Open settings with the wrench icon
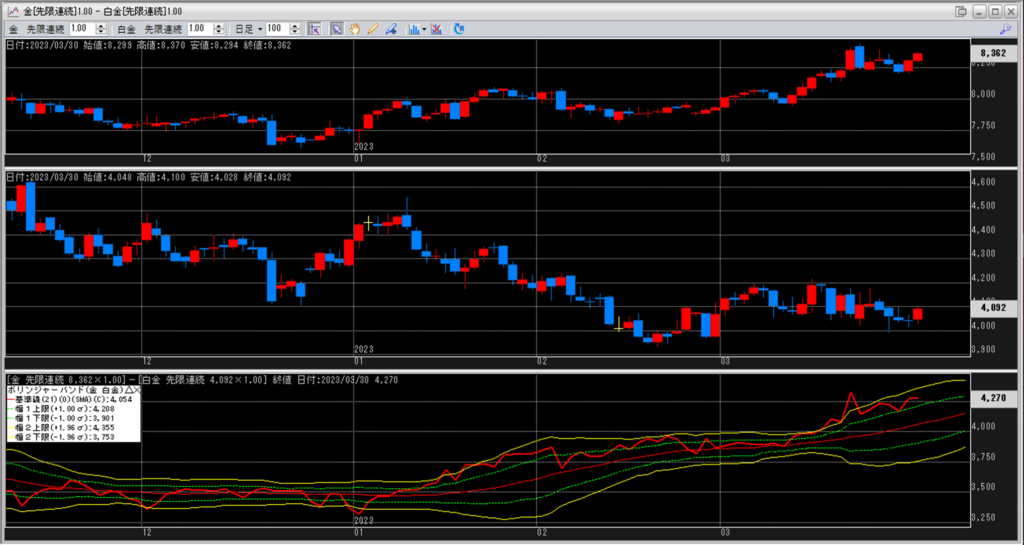 tap(1005, 30)
